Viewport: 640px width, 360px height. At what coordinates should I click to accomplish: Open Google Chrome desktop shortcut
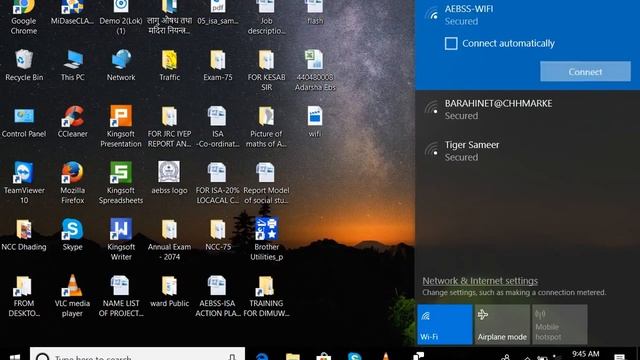coord(24,16)
